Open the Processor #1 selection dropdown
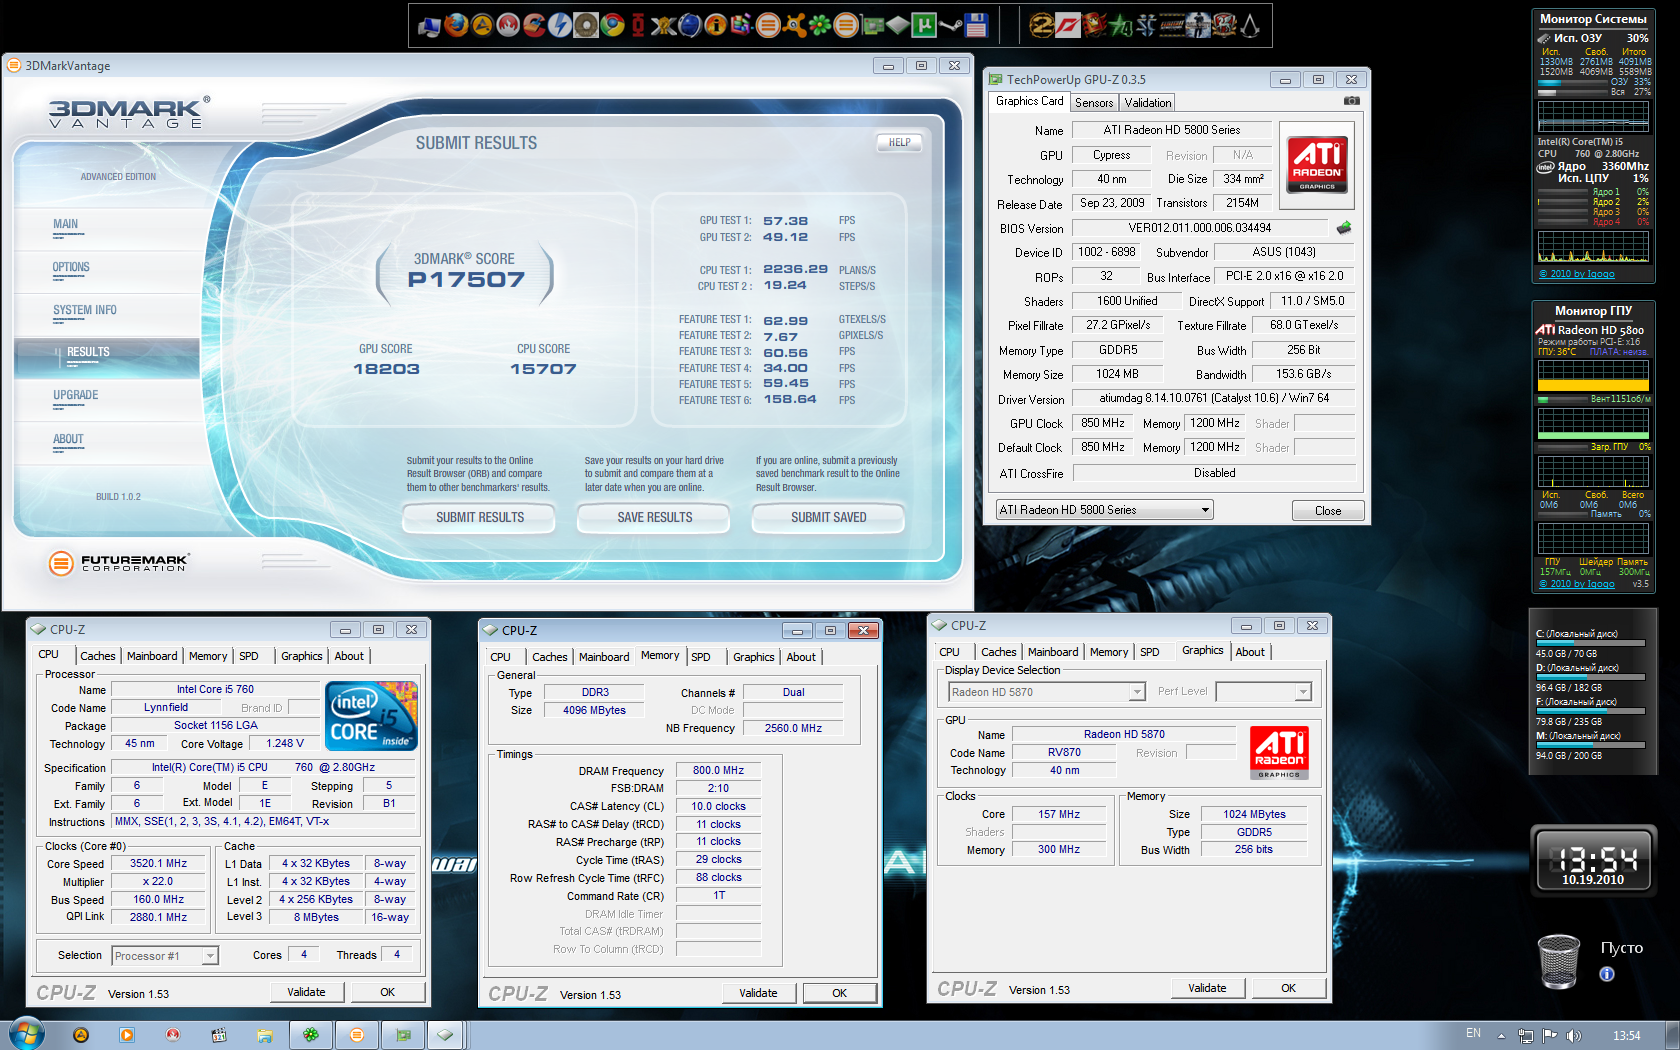 pyautogui.click(x=165, y=956)
